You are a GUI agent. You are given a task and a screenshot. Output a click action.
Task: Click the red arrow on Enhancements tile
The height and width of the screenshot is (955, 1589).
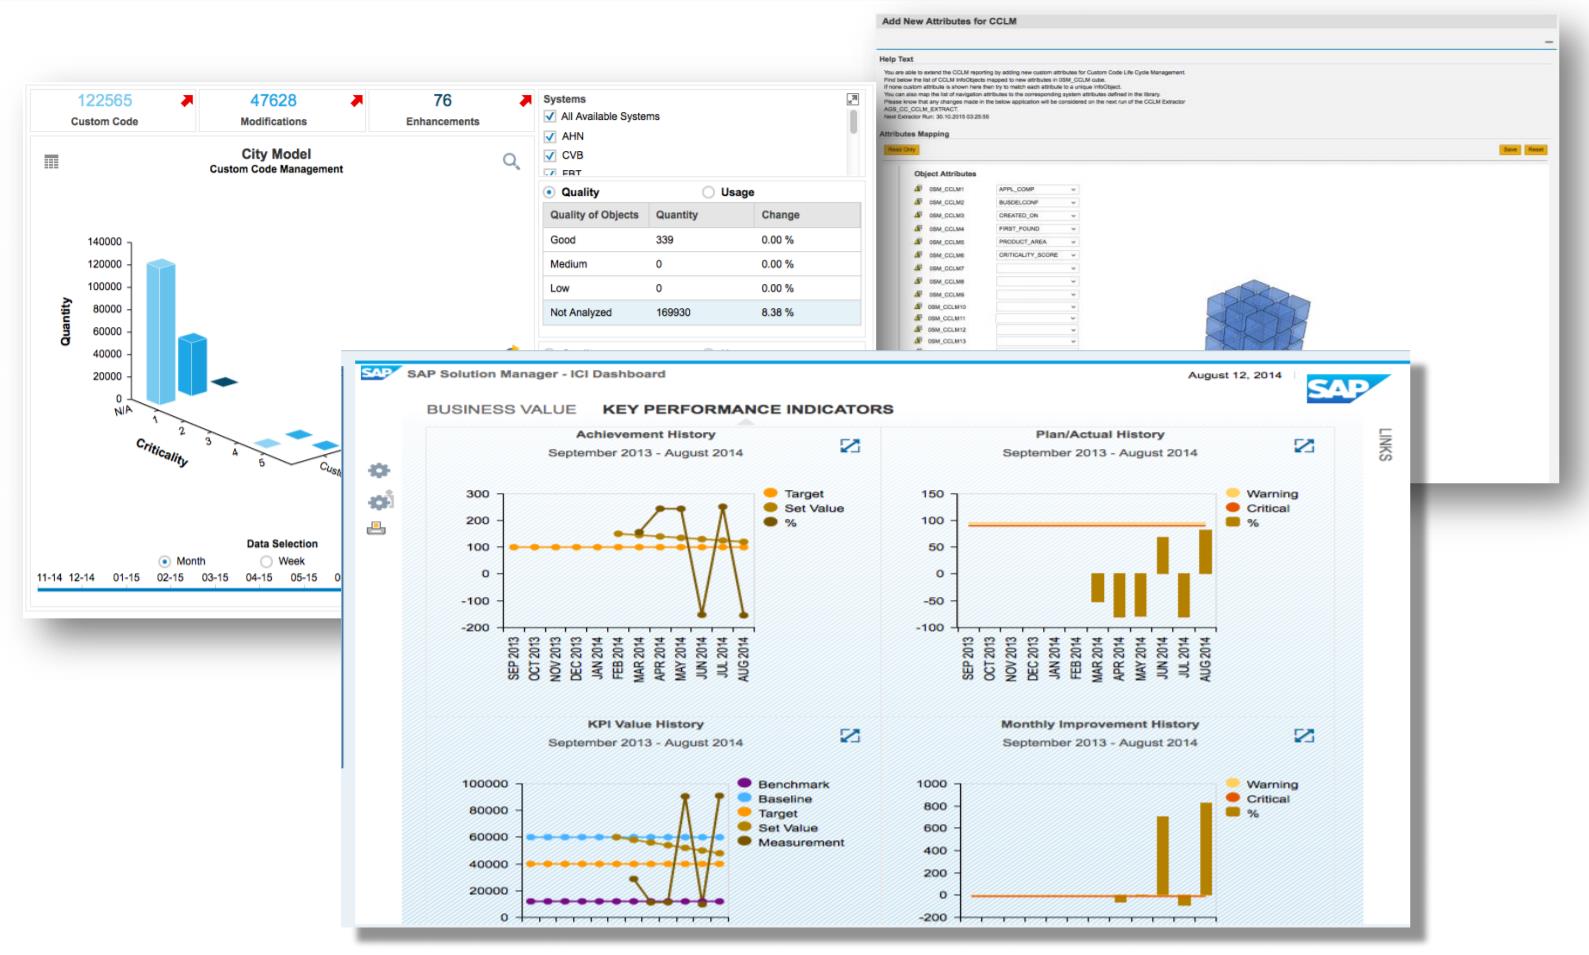click(526, 100)
